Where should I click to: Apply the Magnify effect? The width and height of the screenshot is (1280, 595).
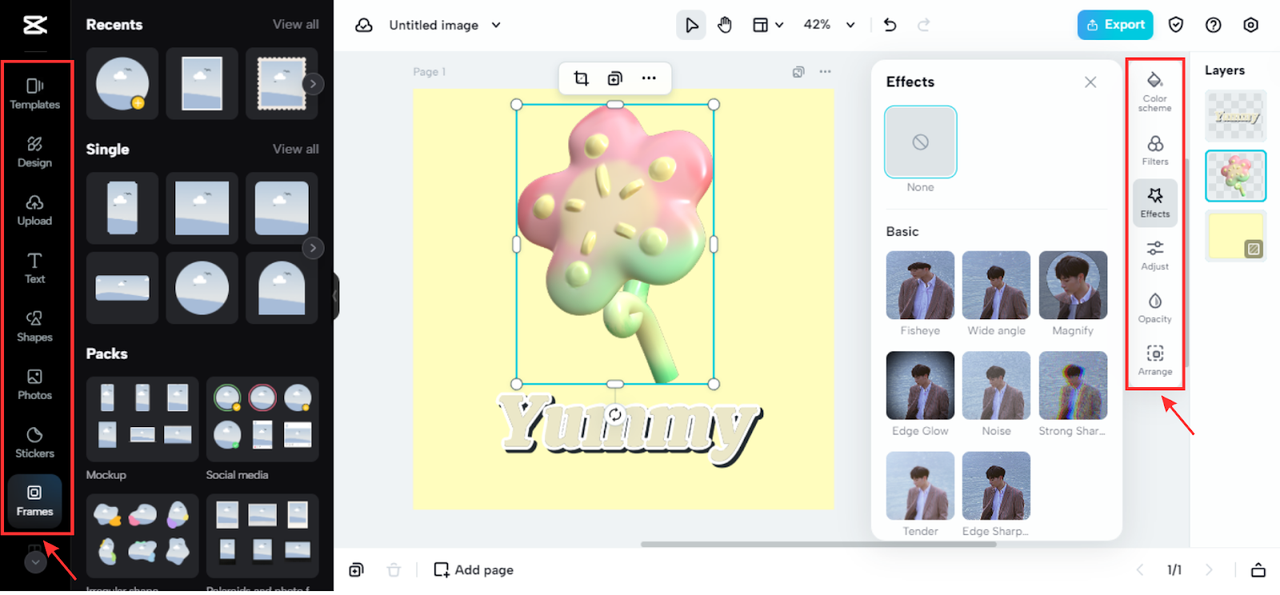(x=1073, y=285)
